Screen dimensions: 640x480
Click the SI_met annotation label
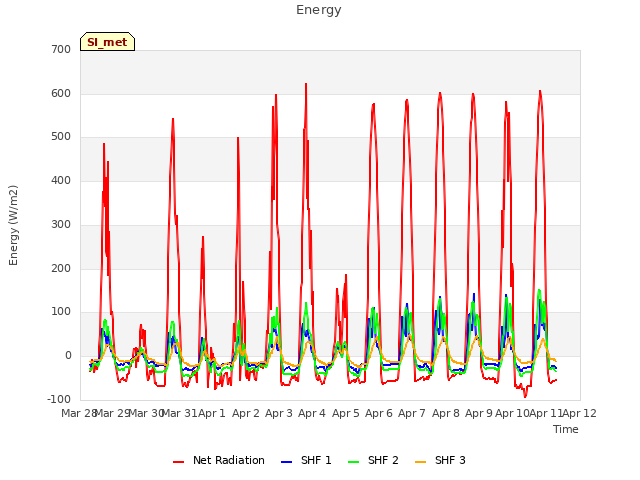[107, 42]
